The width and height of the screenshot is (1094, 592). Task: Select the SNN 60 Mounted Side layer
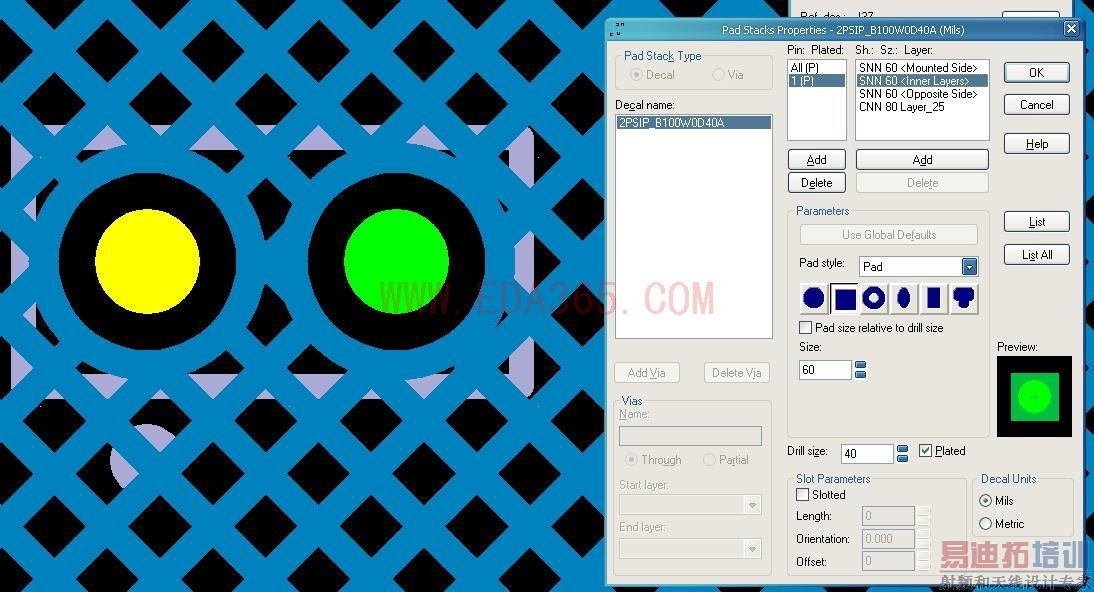[922, 68]
